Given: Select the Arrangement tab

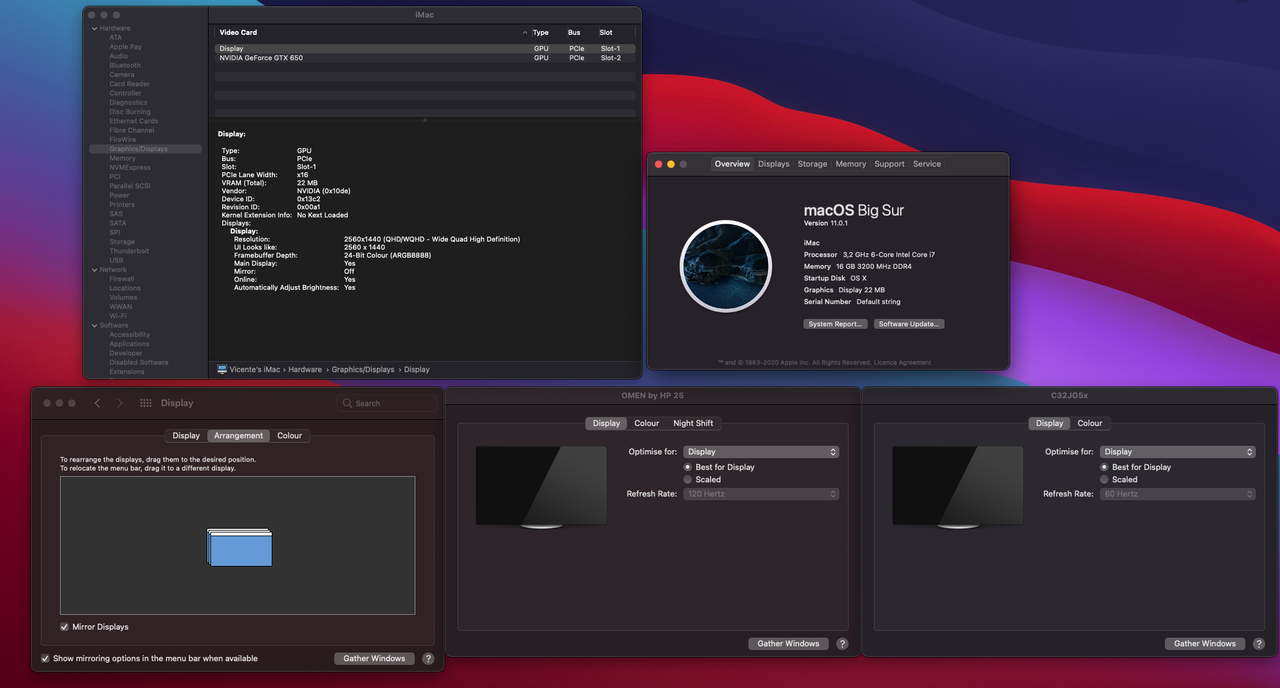Looking at the screenshot, I should pos(239,436).
